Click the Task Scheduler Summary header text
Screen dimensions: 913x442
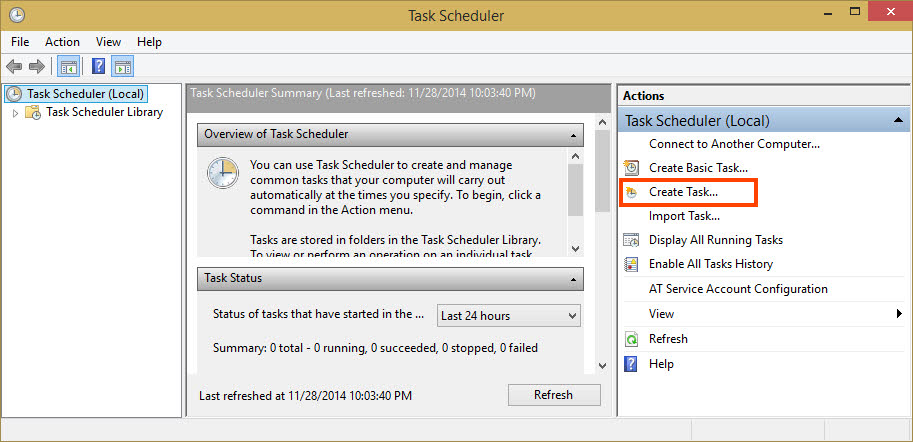[x=363, y=93]
